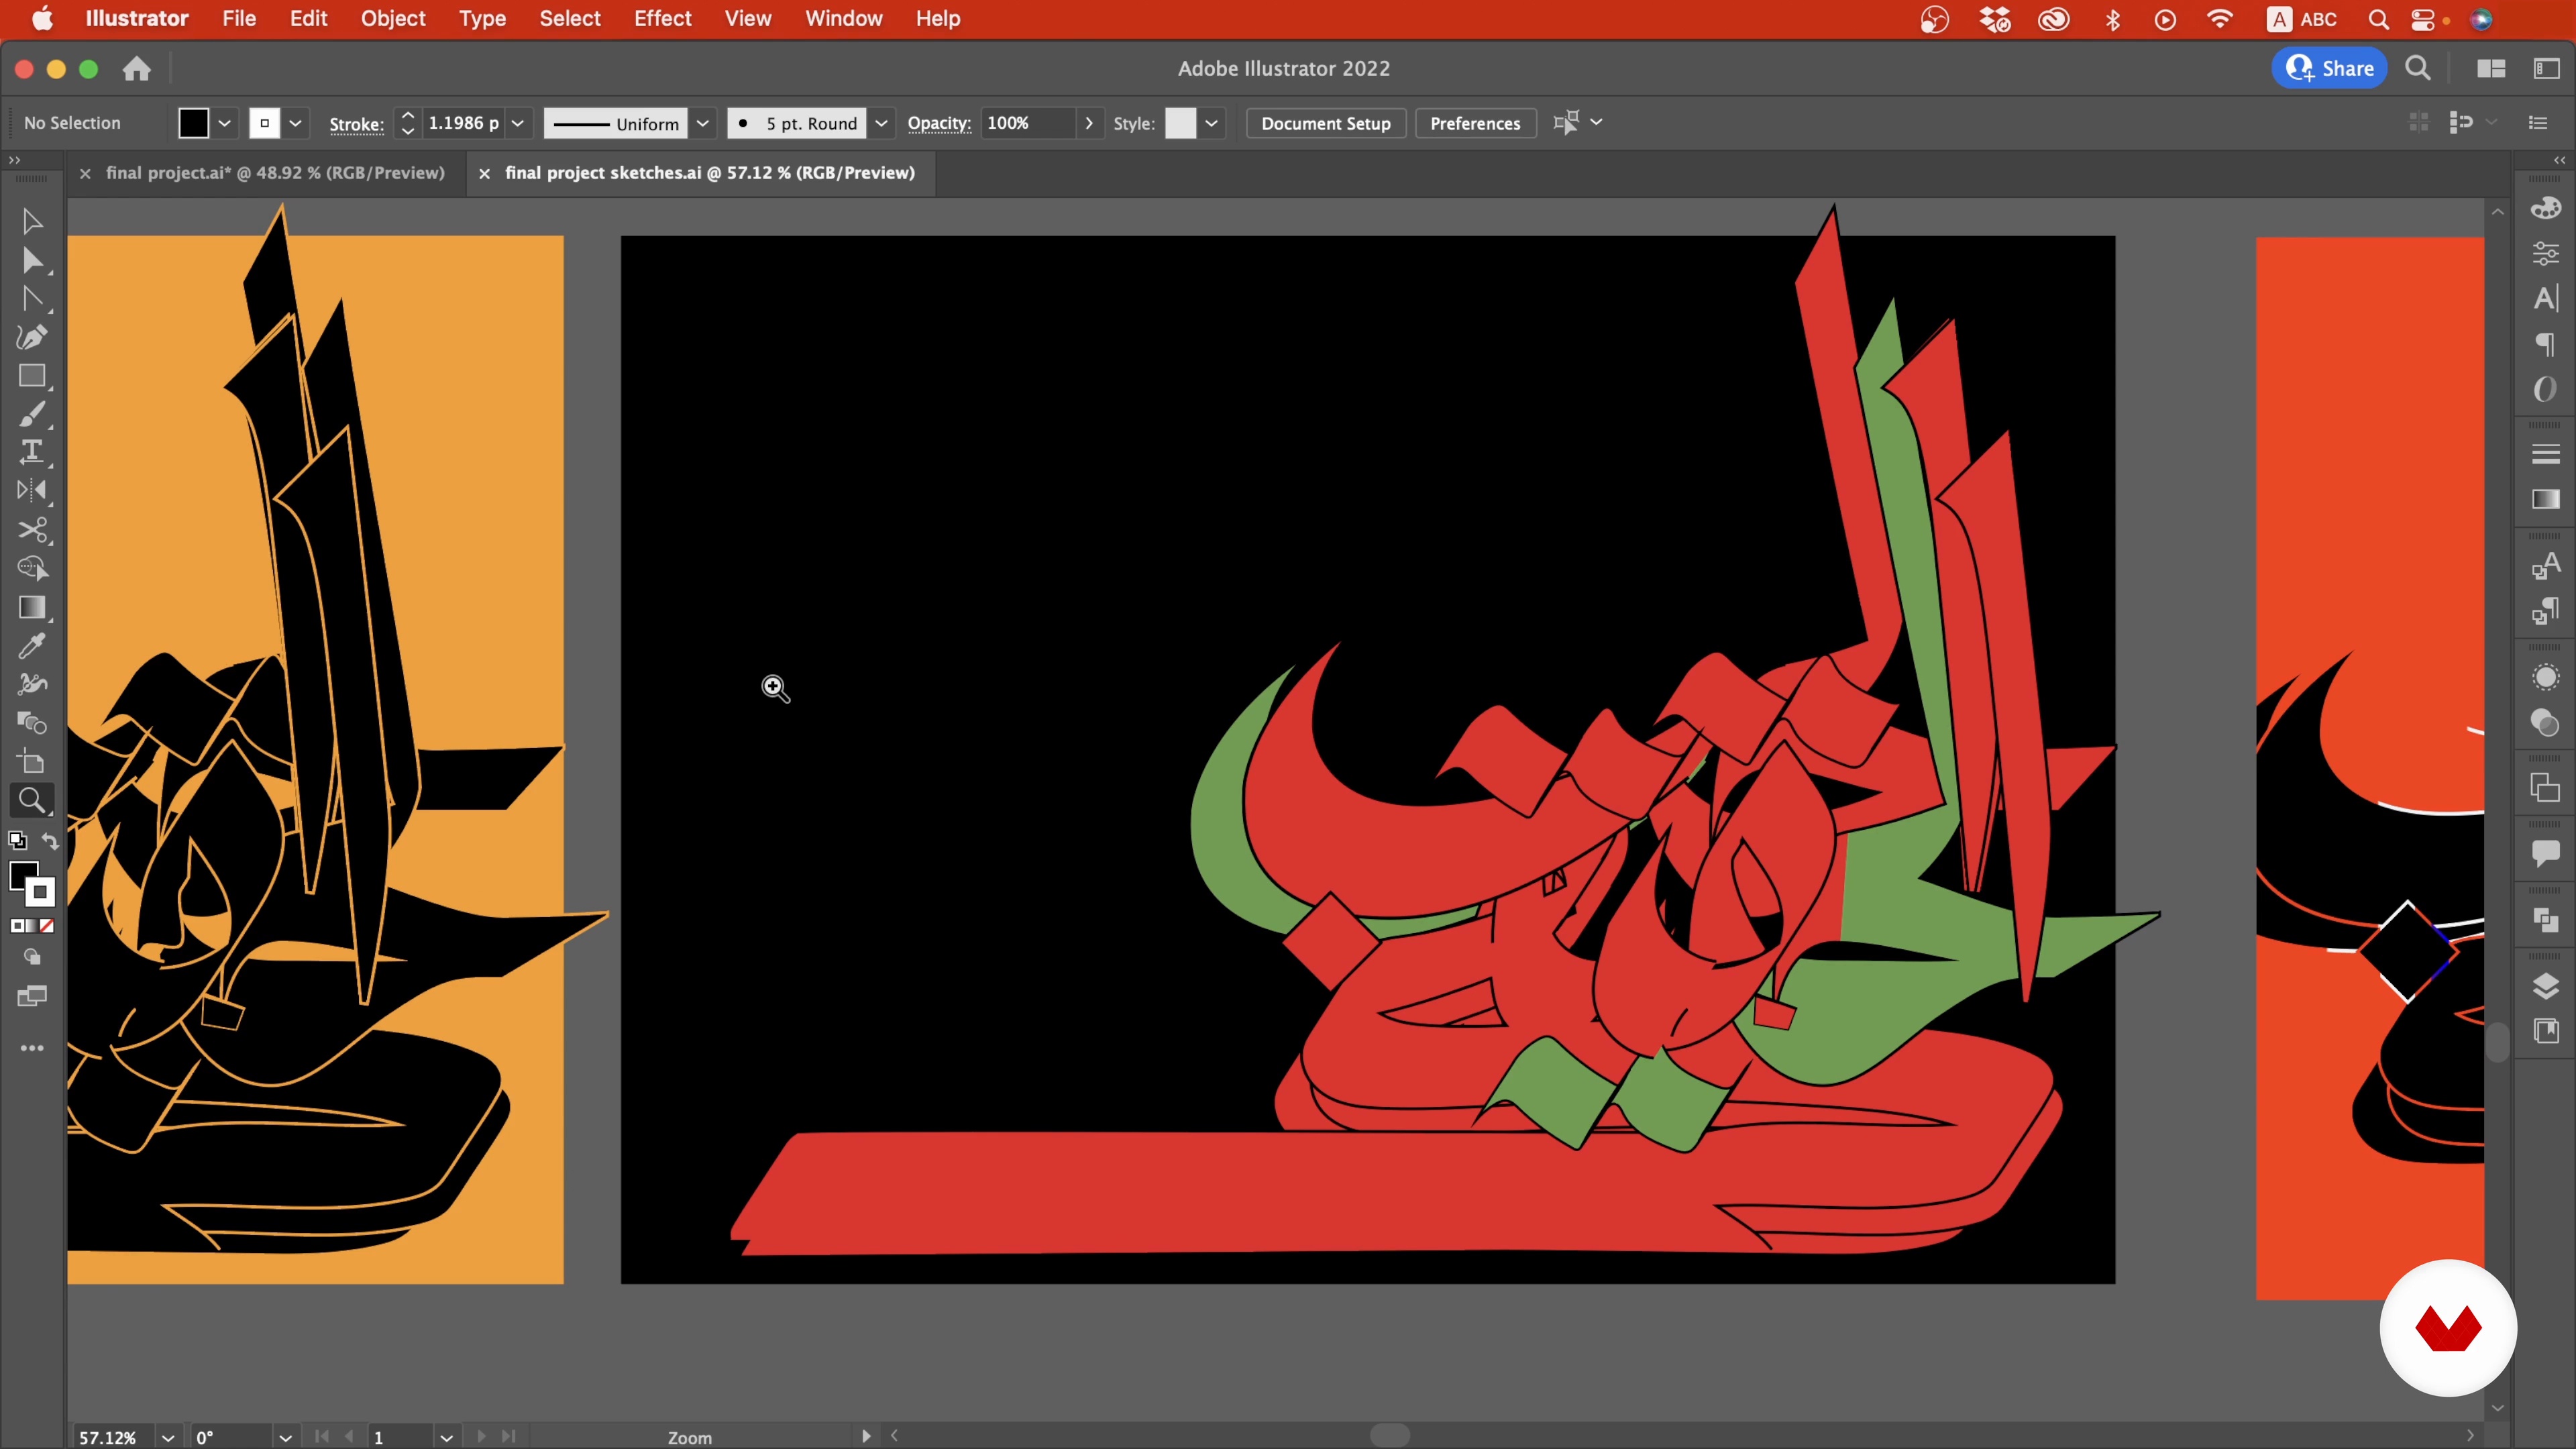This screenshot has height=1449, width=2576.
Task: Select the Type tool
Action: [31, 452]
